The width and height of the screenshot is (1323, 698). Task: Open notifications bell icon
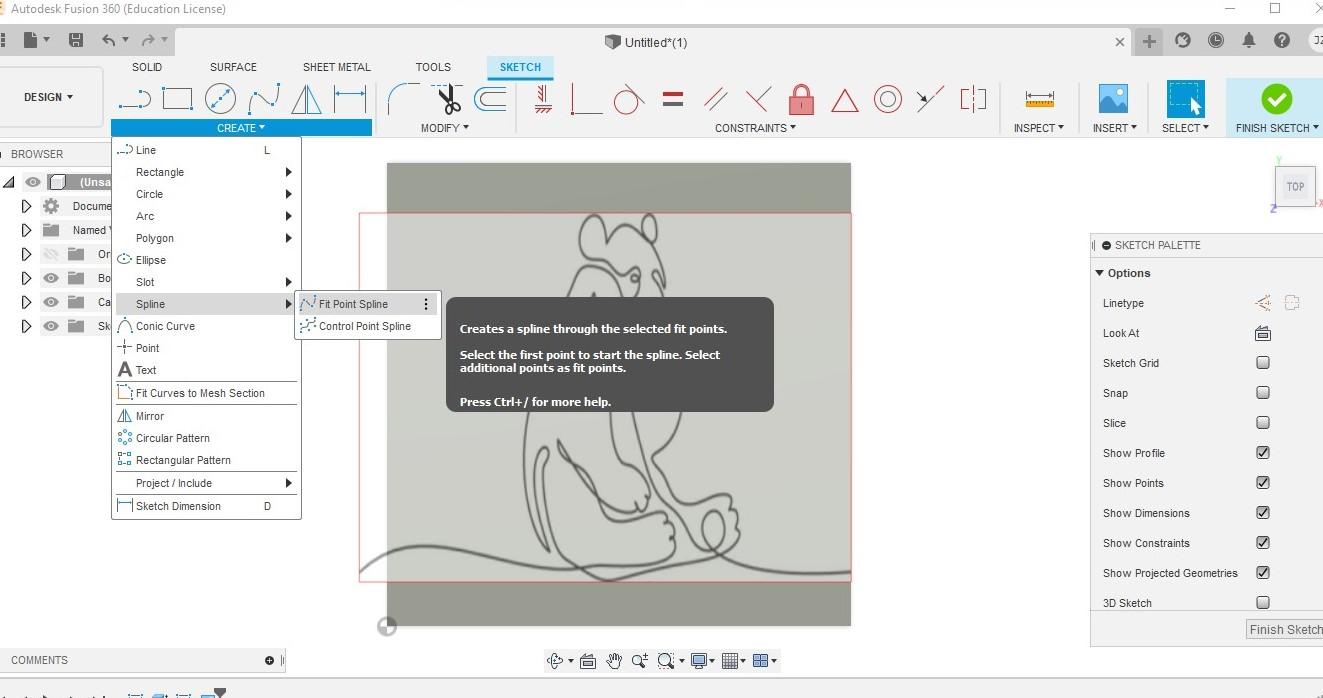point(1249,40)
